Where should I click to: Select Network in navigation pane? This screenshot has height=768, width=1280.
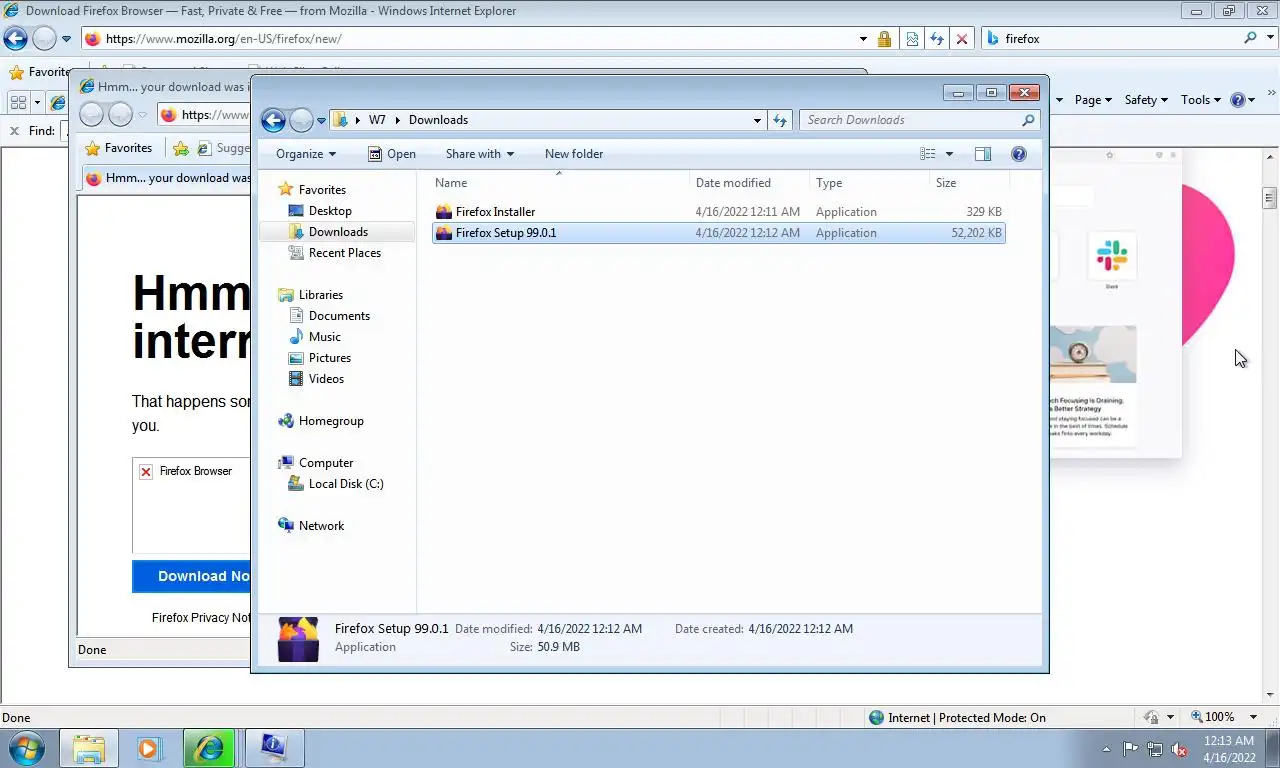coord(311,526)
